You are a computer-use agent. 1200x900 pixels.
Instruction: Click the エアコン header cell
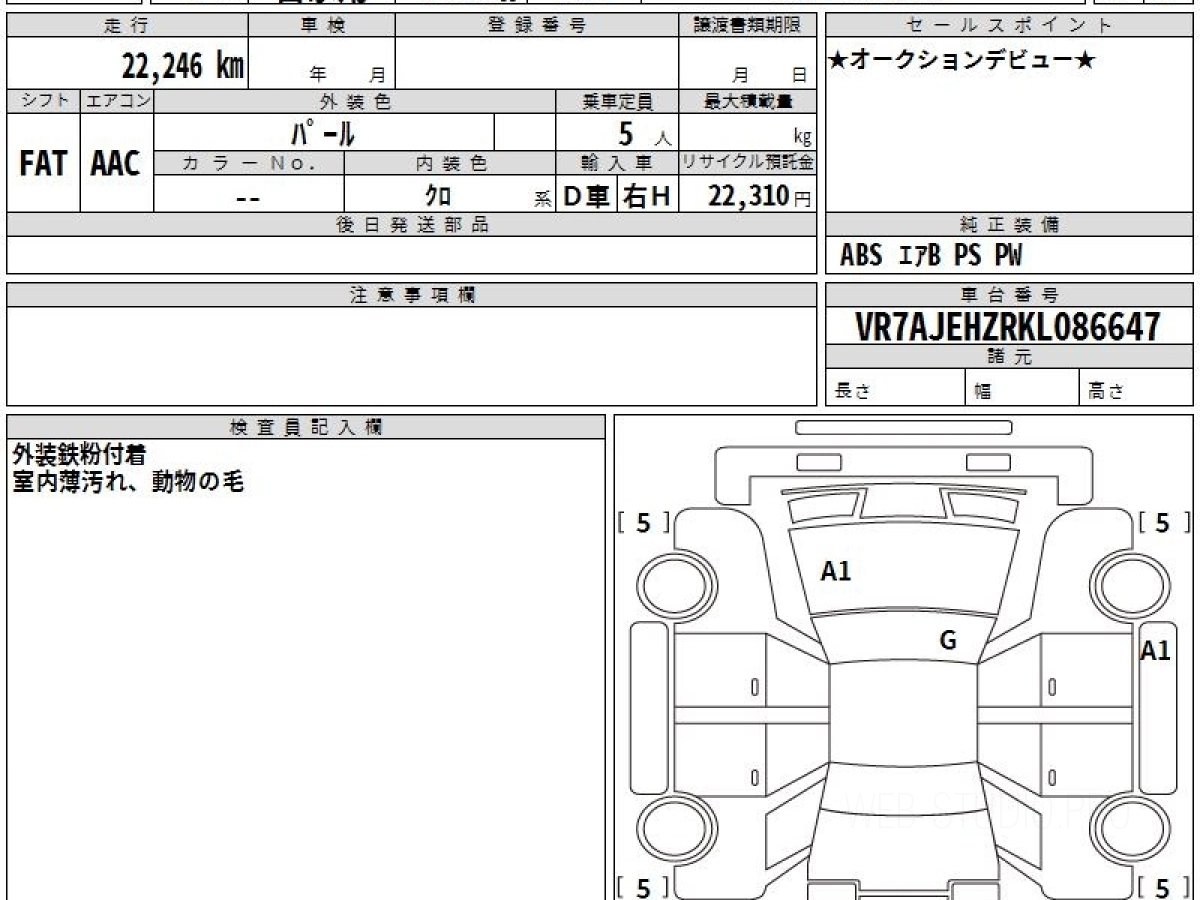117,101
